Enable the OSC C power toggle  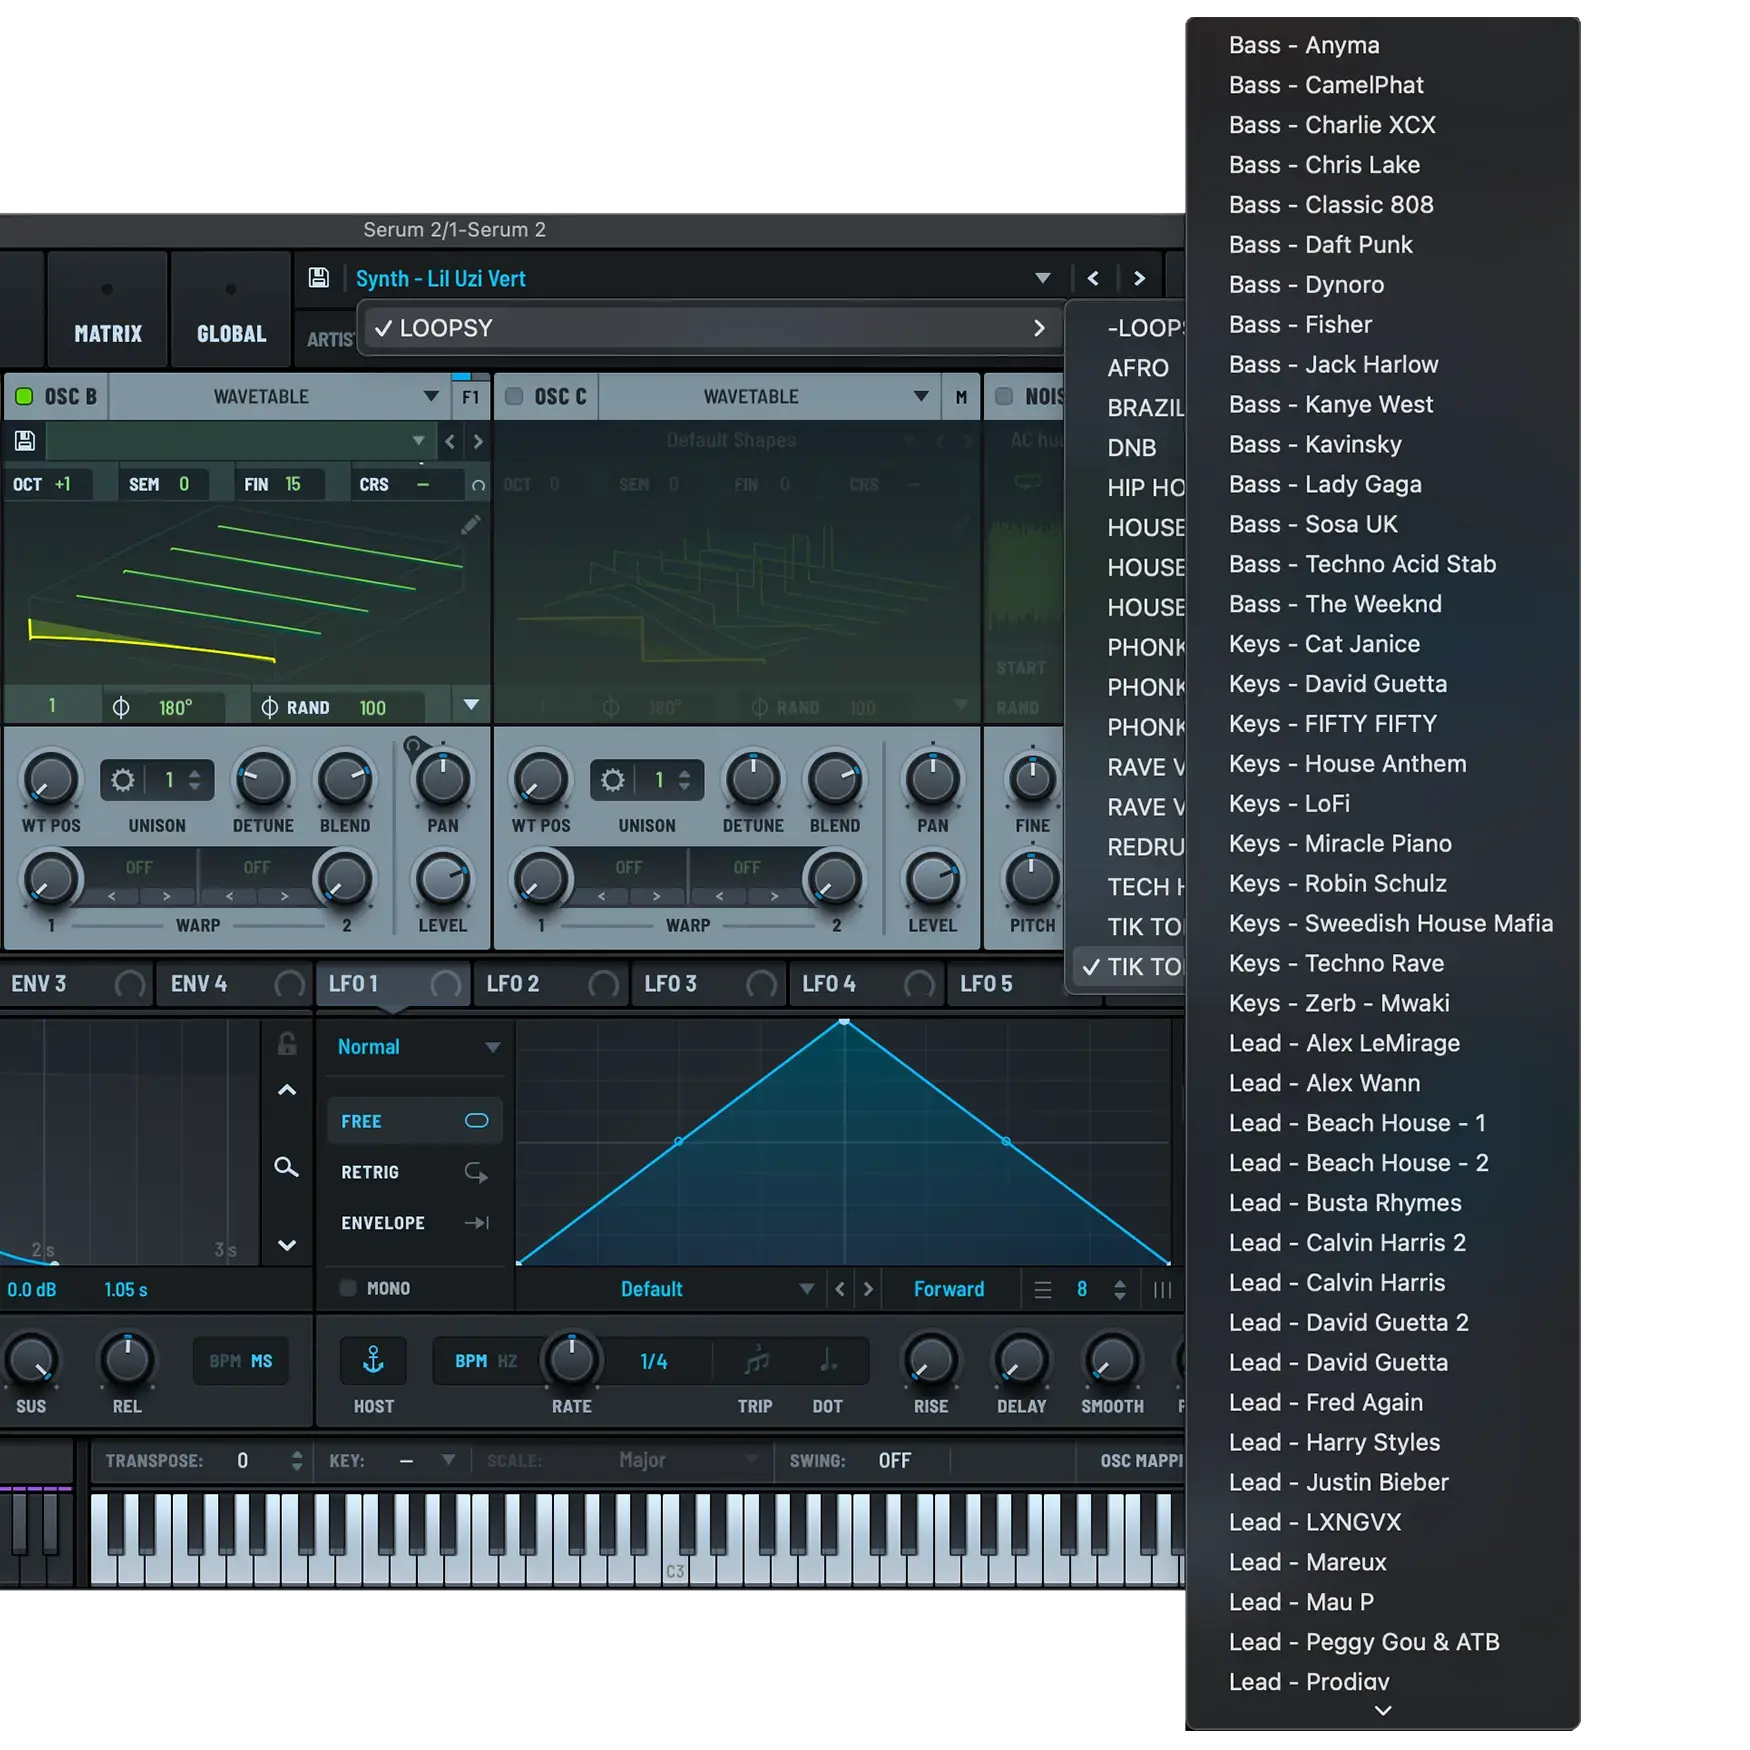[x=514, y=397]
